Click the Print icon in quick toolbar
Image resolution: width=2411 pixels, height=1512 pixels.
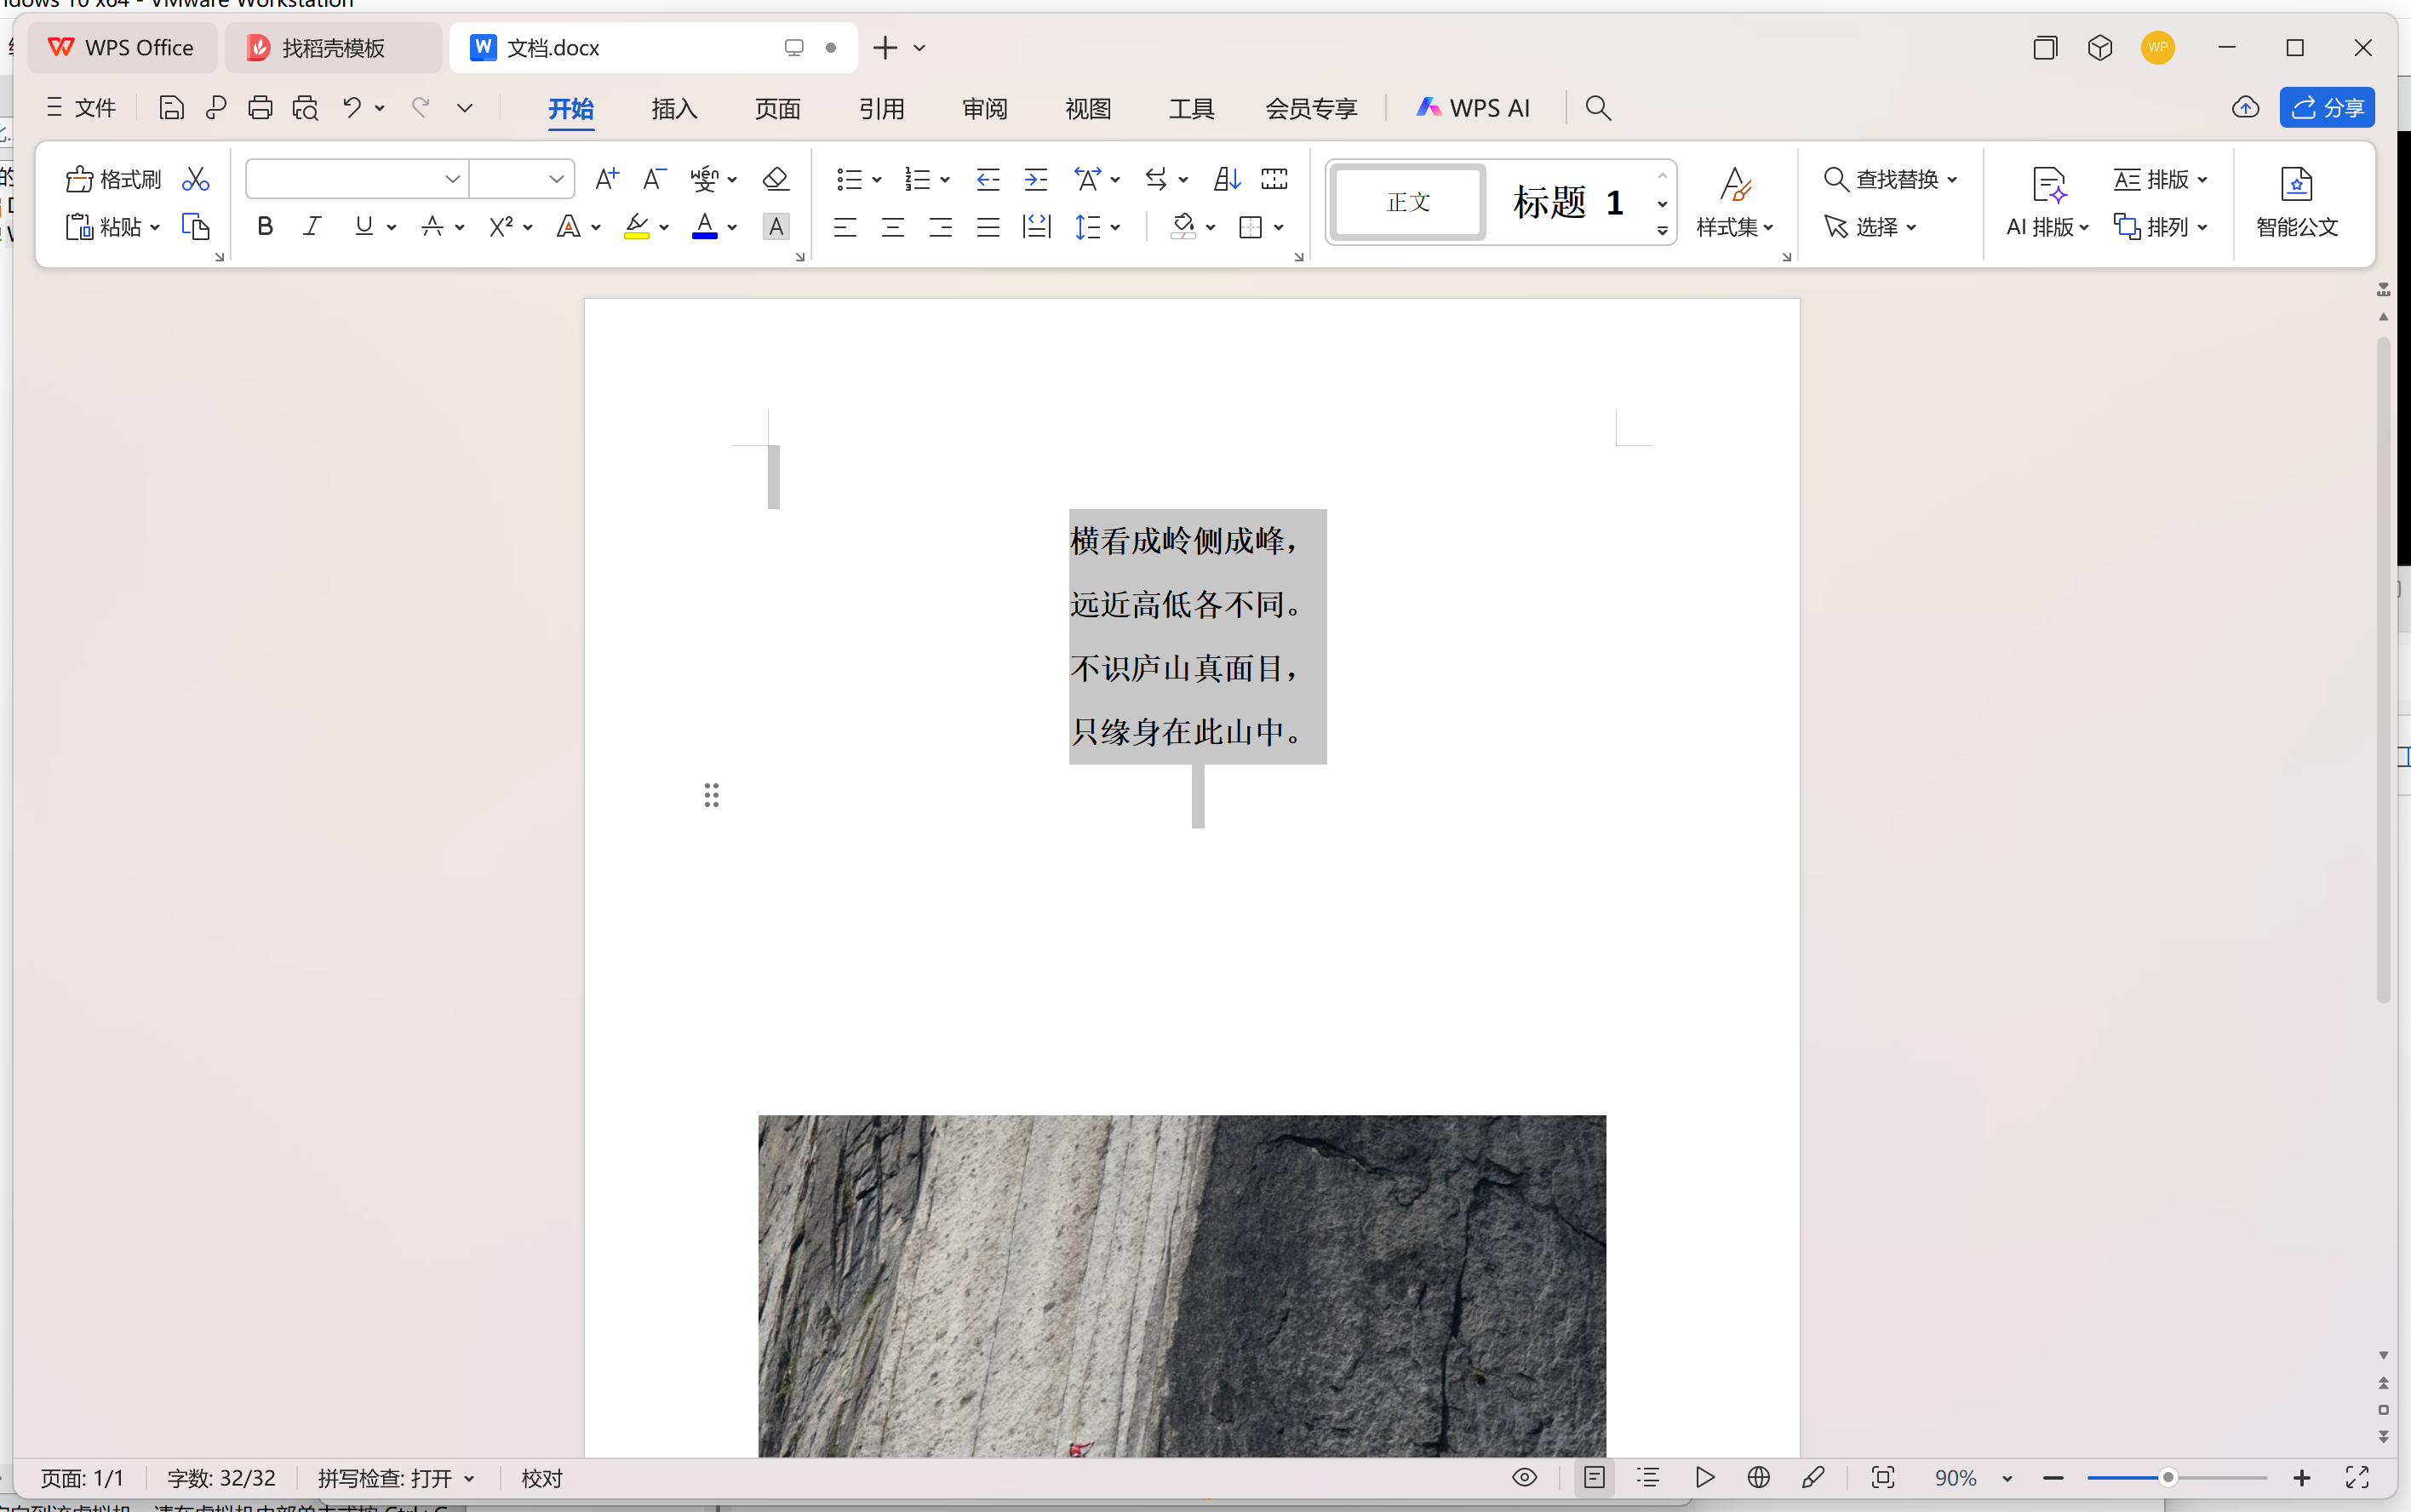coord(260,107)
